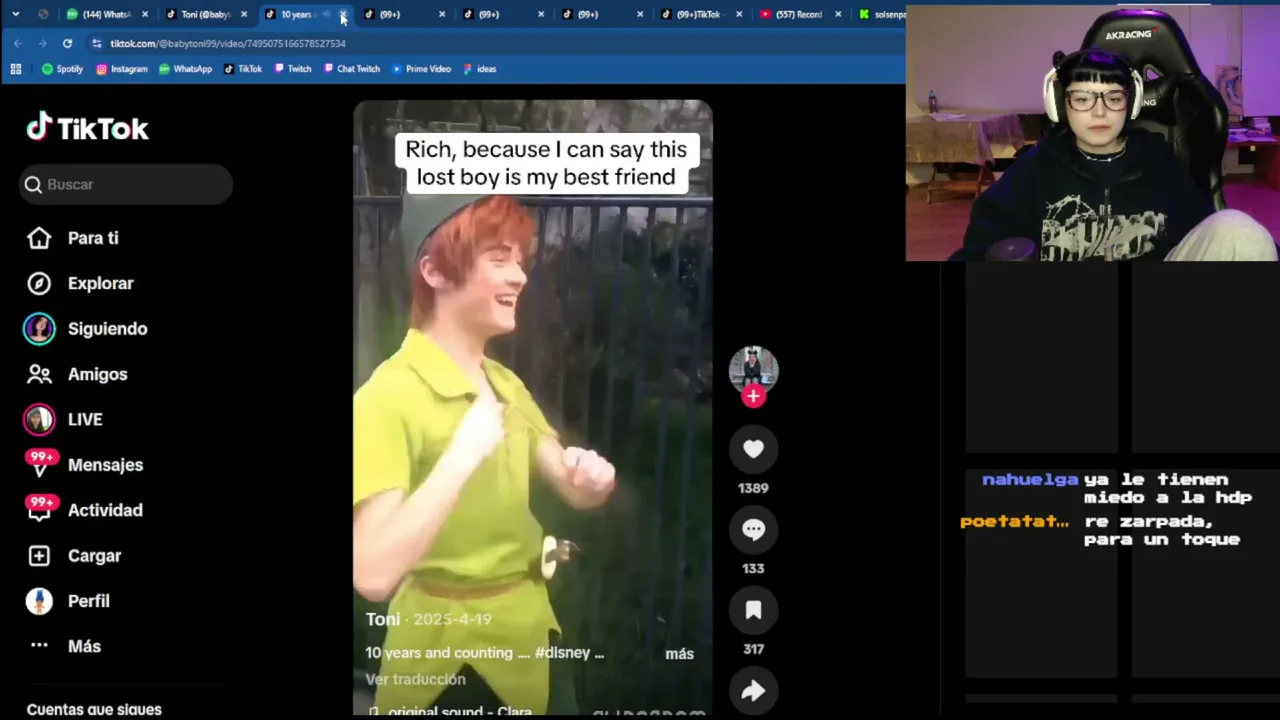Open the Instagram bookmark
The width and height of the screenshot is (1280, 720).
(122, 69)
